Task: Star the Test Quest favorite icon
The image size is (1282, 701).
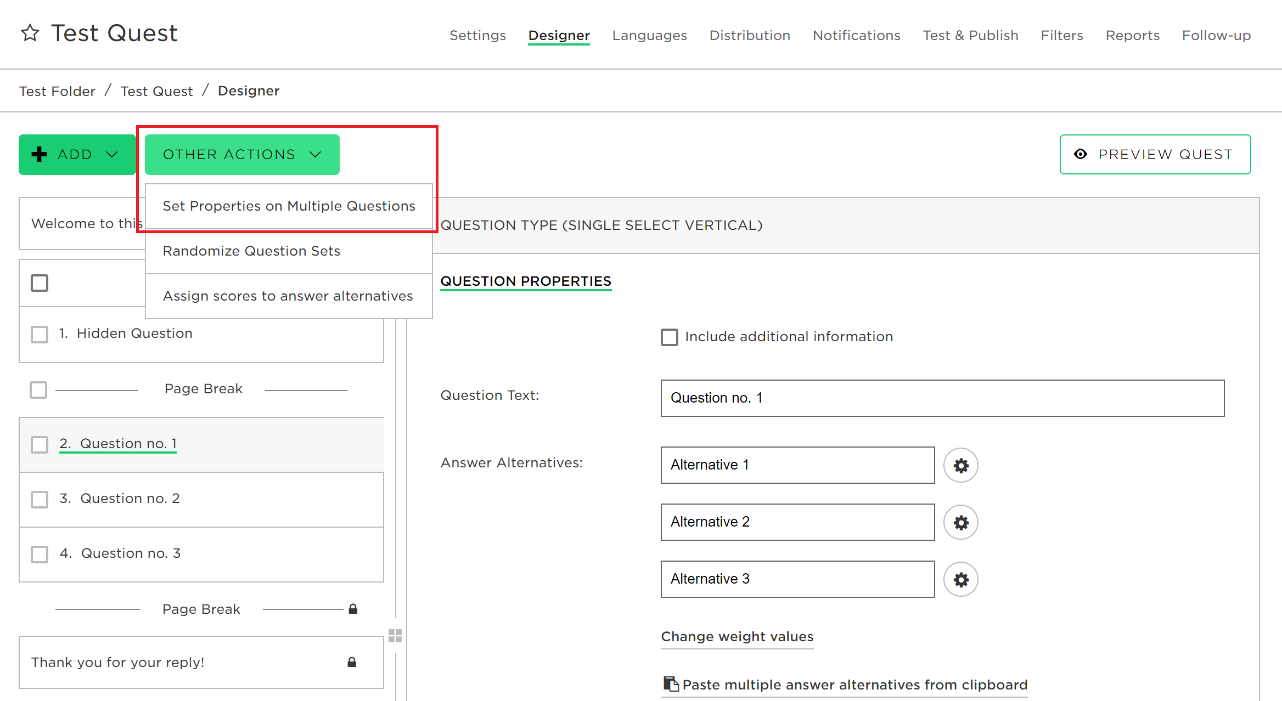Action: click(30, 33)
